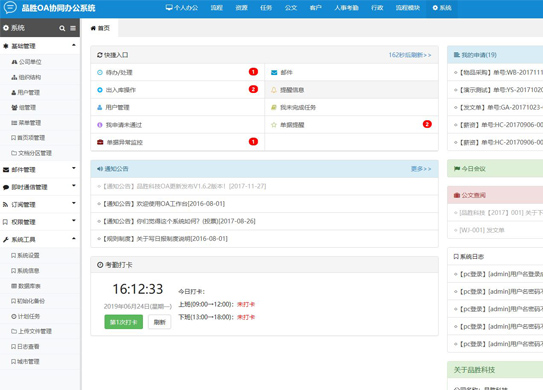Click the sitemap icon for 组织结构
The width and height of the screenshot is (543, 390).
[14, 77]
